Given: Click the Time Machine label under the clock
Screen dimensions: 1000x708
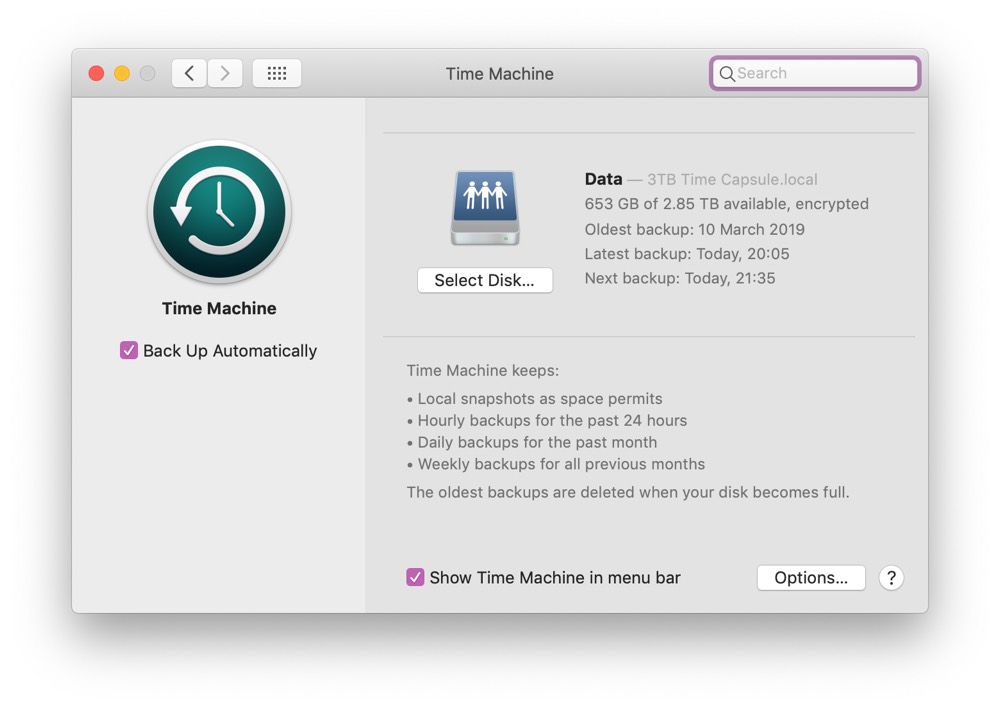Looking at the screenshot, I should coord(219,308).
